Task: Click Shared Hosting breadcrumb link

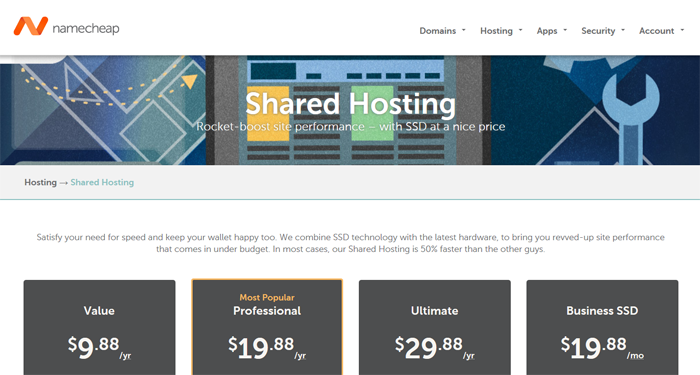Action: (x=102, y=182)
